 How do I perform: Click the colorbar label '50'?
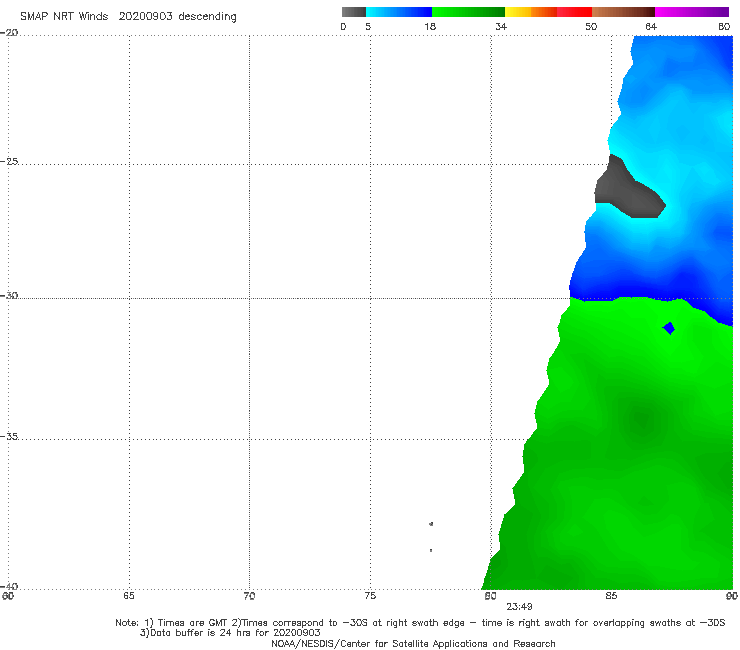click(x=591, y=26)
